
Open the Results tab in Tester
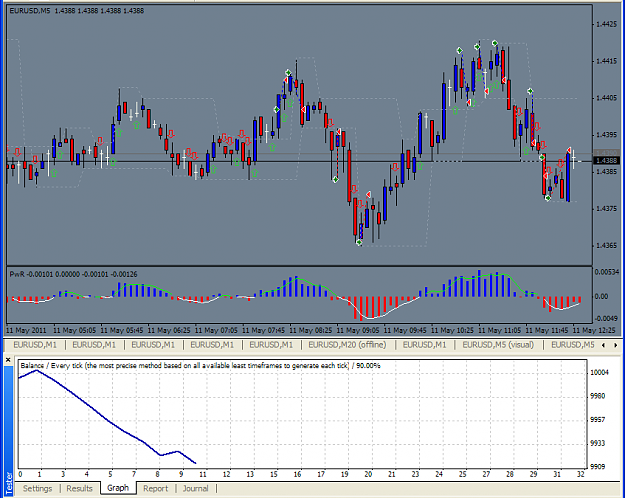(x=79, y=488)
